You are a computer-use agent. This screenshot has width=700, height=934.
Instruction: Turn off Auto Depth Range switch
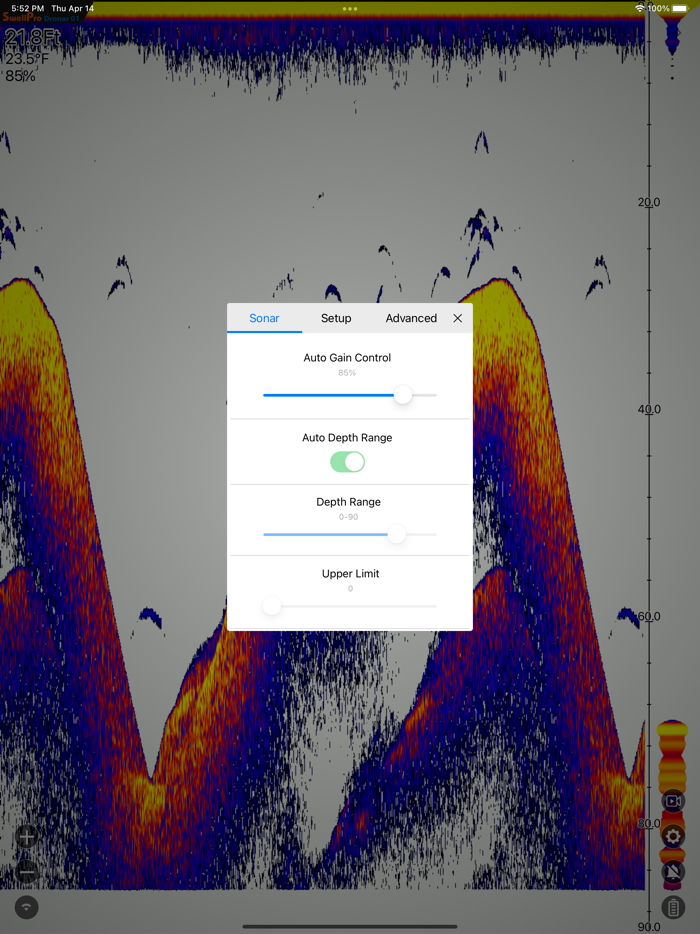tap(347, 462)
